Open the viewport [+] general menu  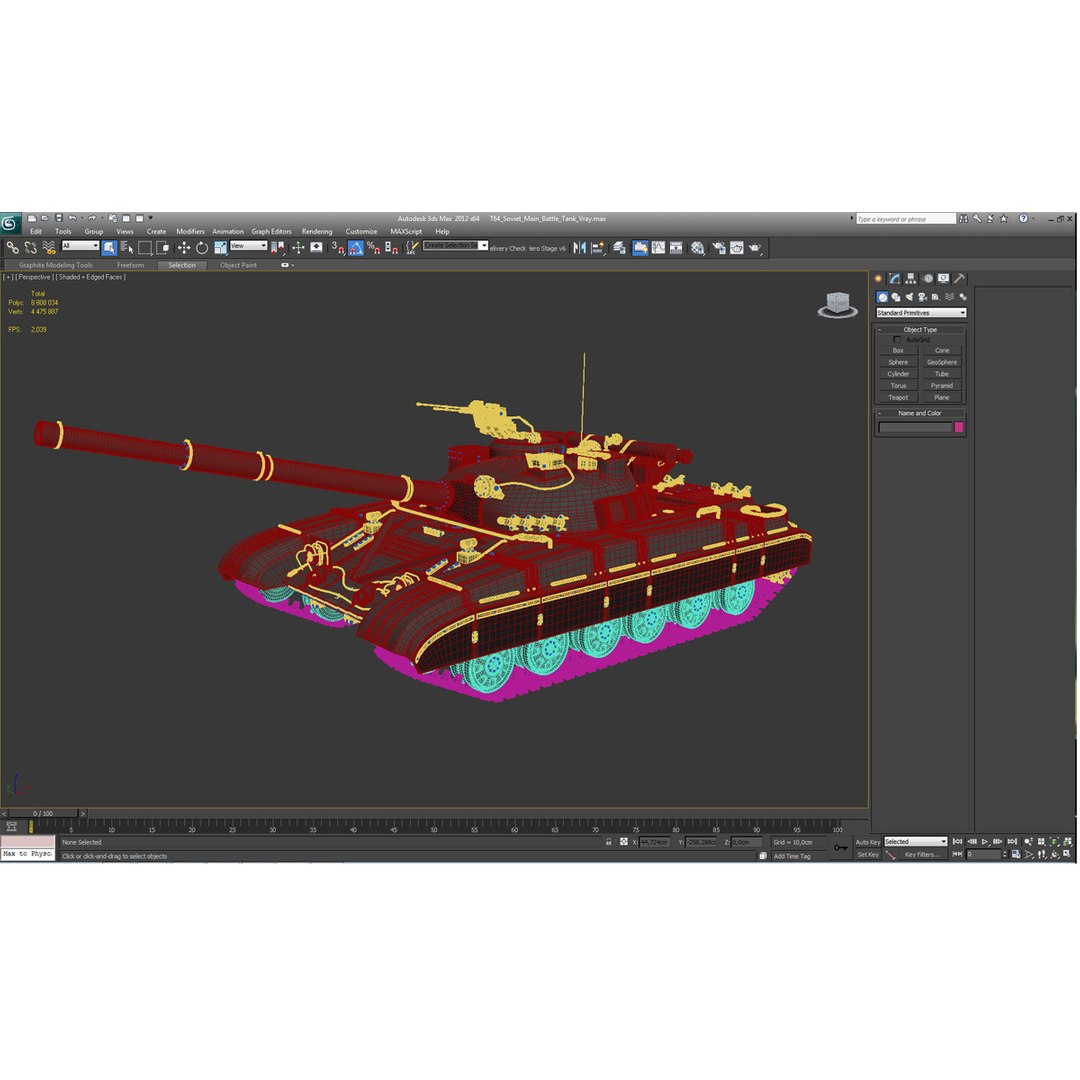(x=8, y=277)
